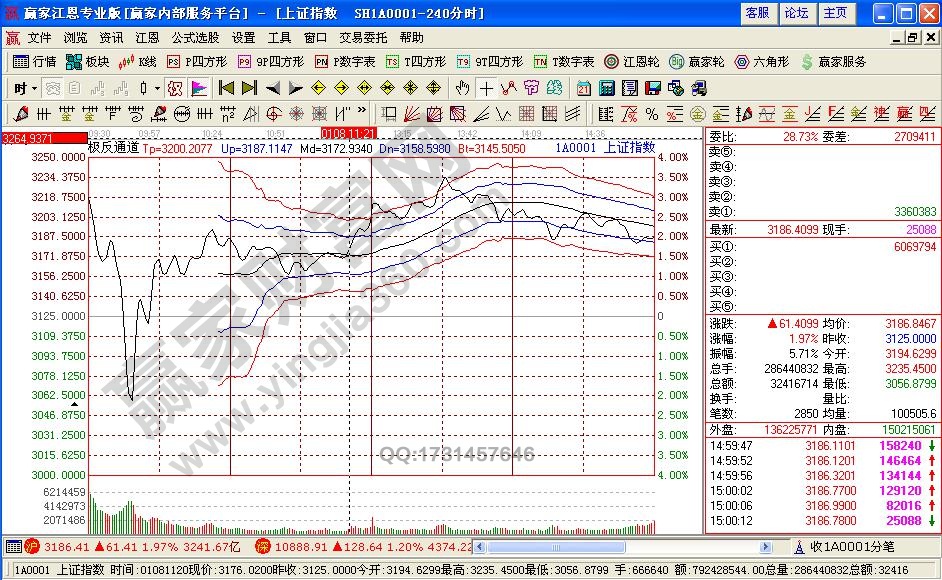The image size is (942, 580).
Task: Open the 六角形 hexagon chart tool
Action: [x=761, y=62]
